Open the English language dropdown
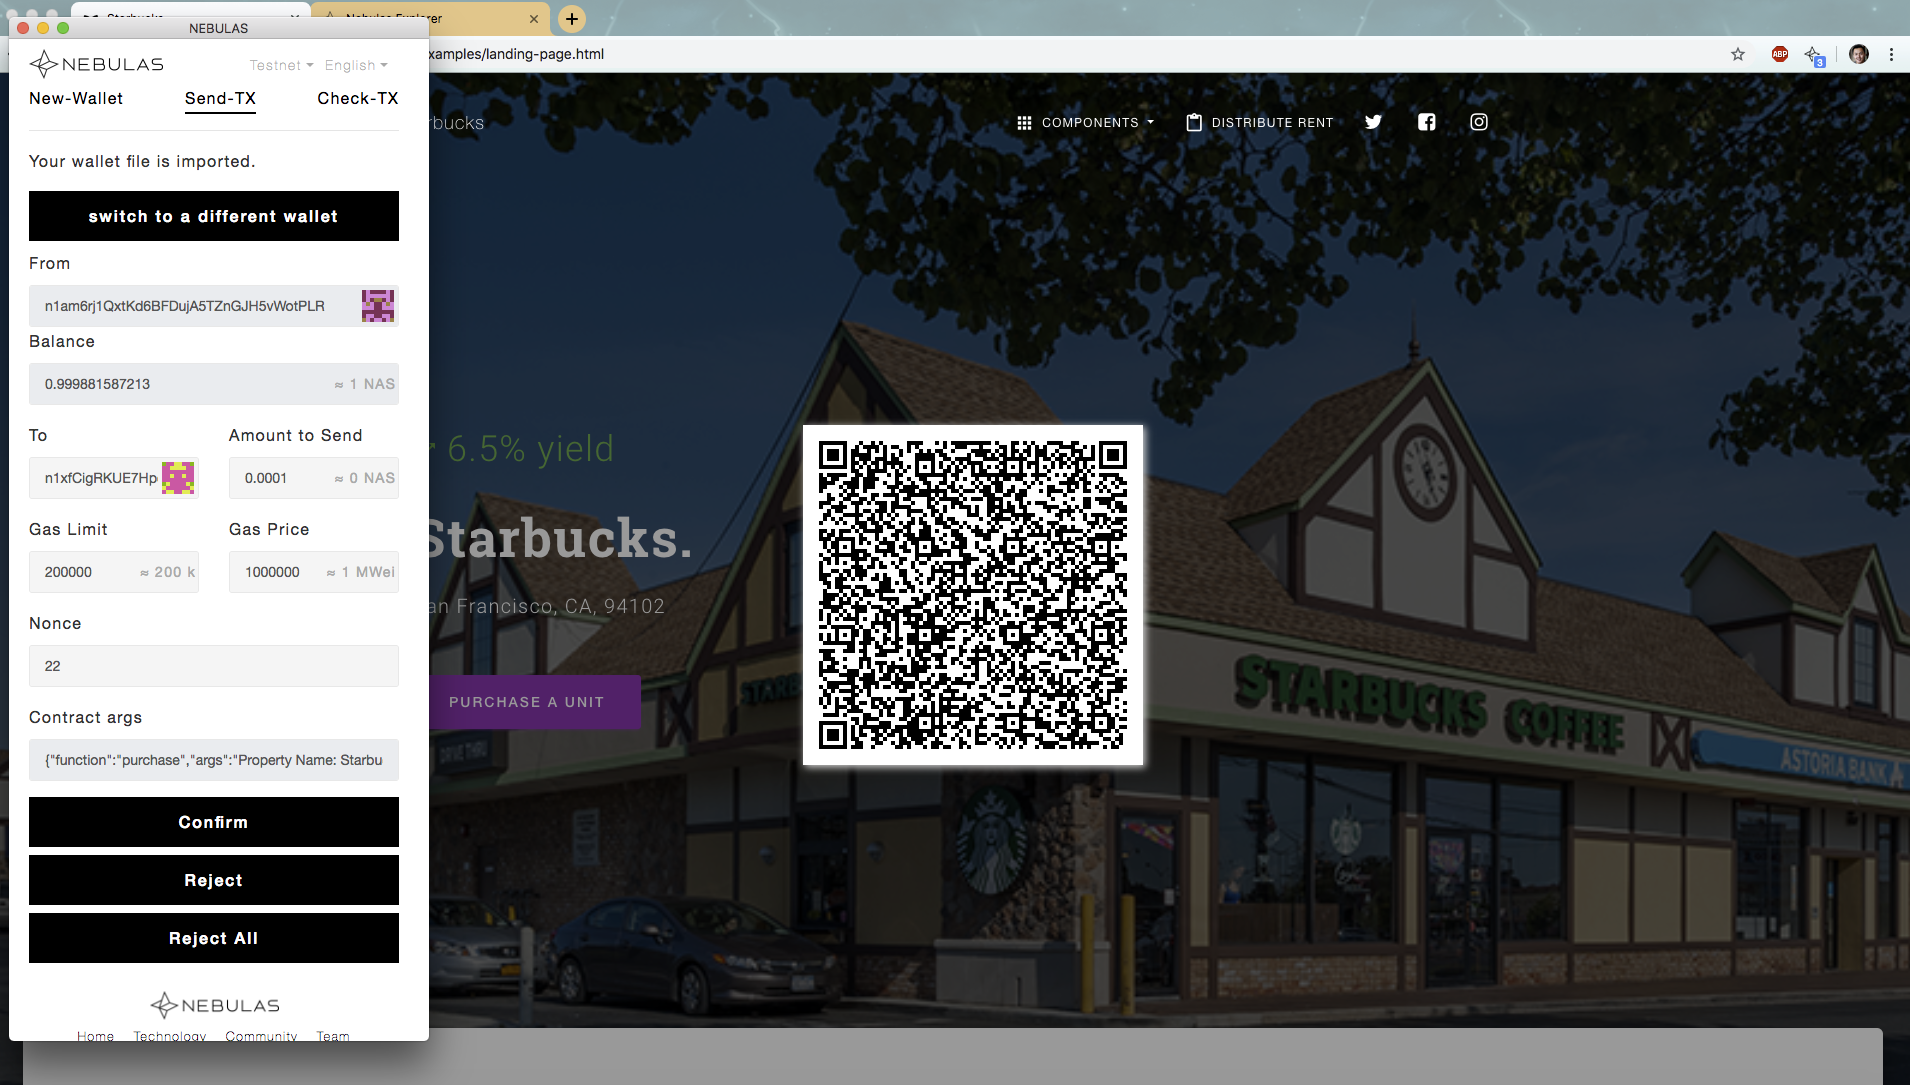The width and height of the screenshot is (1910, 1085). click(356, 65)
